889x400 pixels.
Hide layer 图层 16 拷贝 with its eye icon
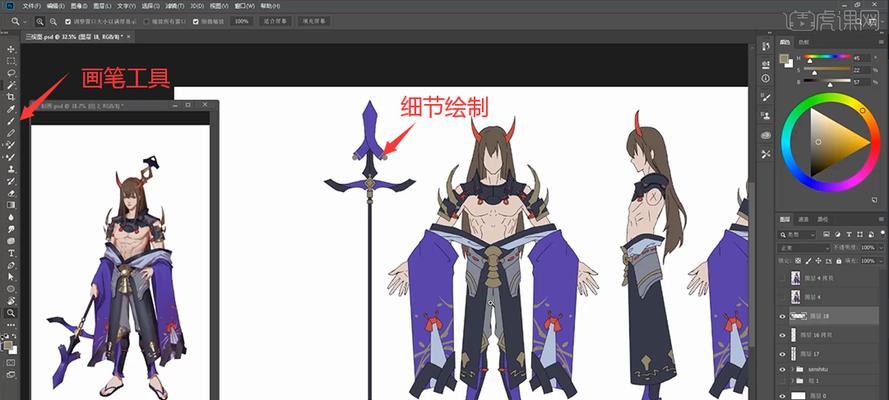(x=782, y=335)
